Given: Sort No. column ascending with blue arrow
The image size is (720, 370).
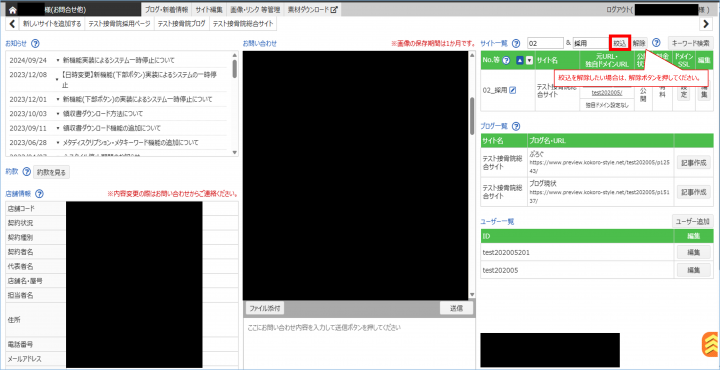Looking at the screenshot, I should (520, 60).
